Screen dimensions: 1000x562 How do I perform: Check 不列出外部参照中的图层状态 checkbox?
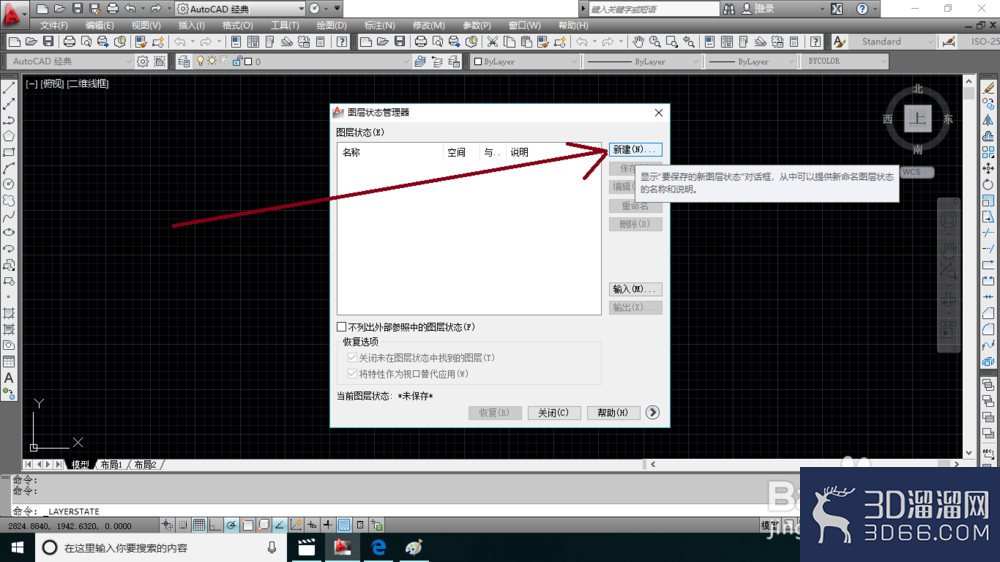point(342,327)
